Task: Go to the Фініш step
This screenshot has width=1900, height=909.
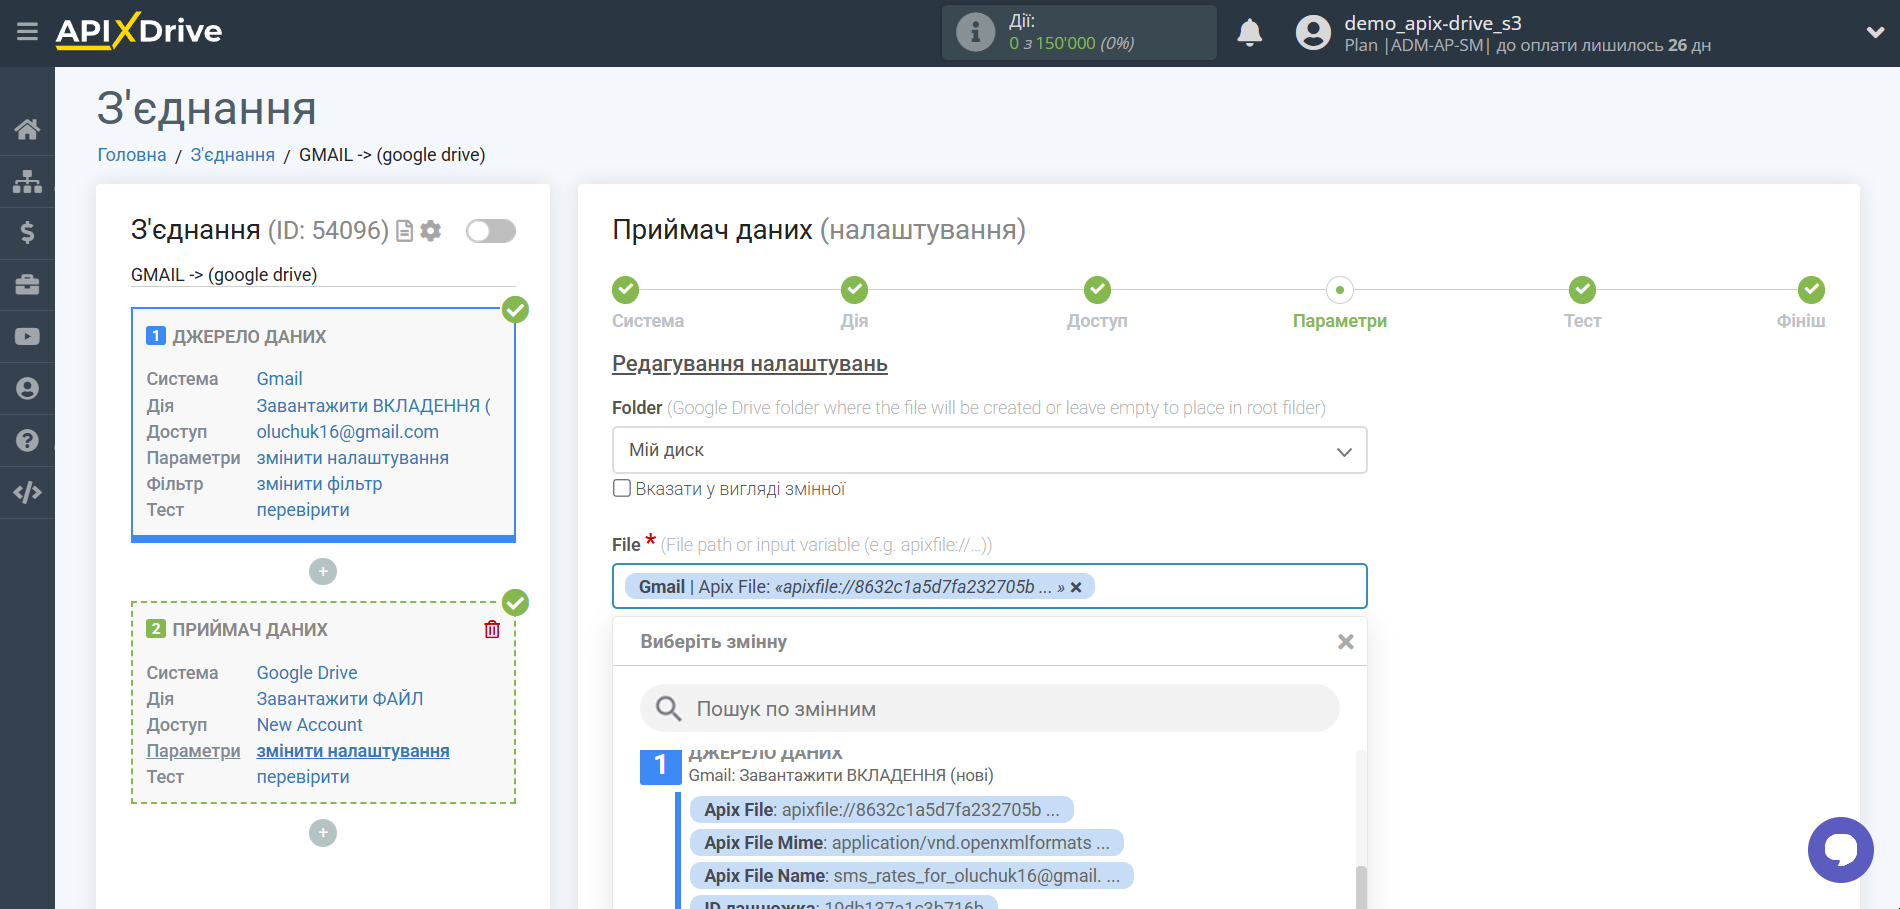Action: pos(1811,290)
